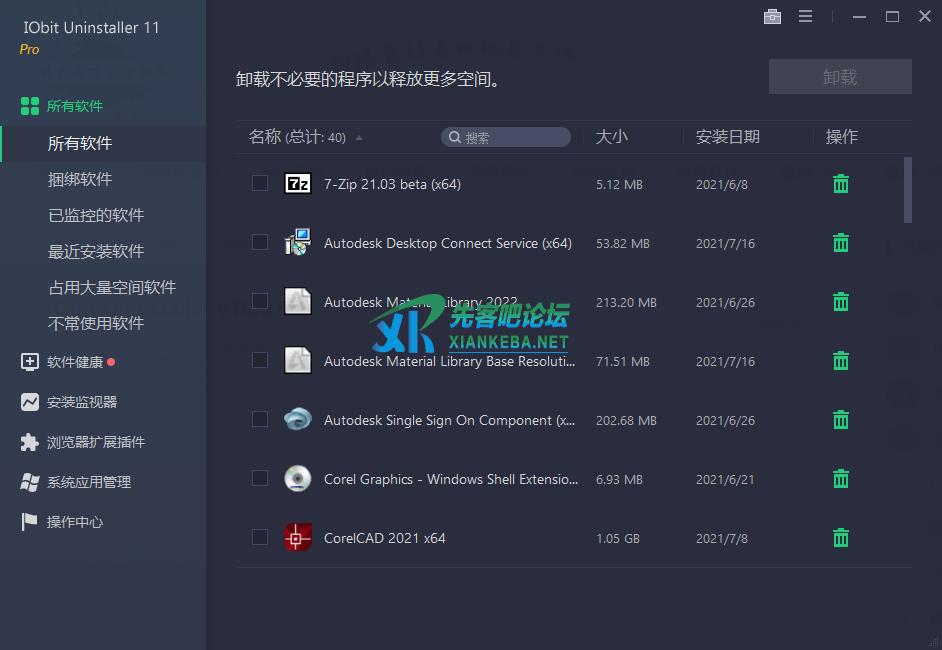
Task: Sort list by the 名称 column arrow
Action: [x=359, y=138]
